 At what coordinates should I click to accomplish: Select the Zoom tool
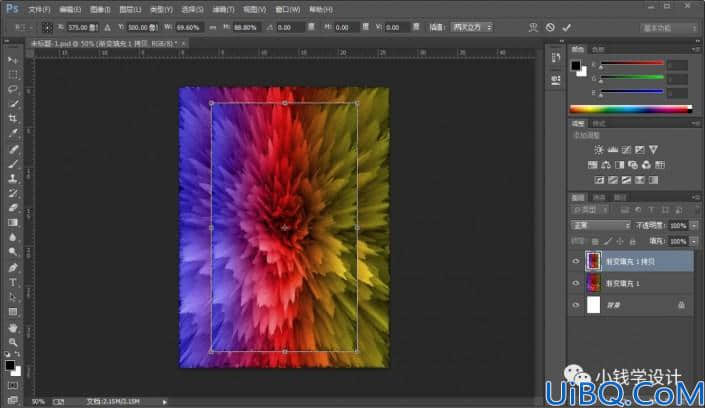click(x=13, y=343)
